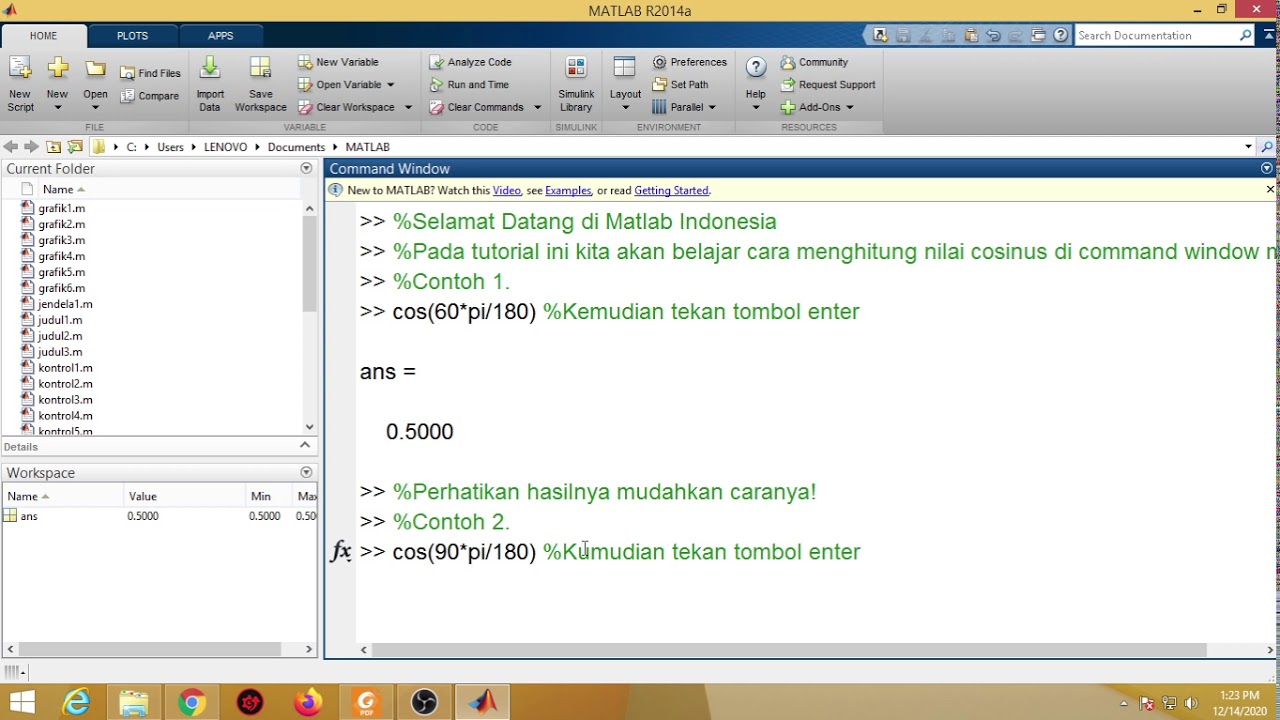Select the file grafik1.m
Screen dimensions: 1280x720
pyautogui.click(x=61, y=208)
